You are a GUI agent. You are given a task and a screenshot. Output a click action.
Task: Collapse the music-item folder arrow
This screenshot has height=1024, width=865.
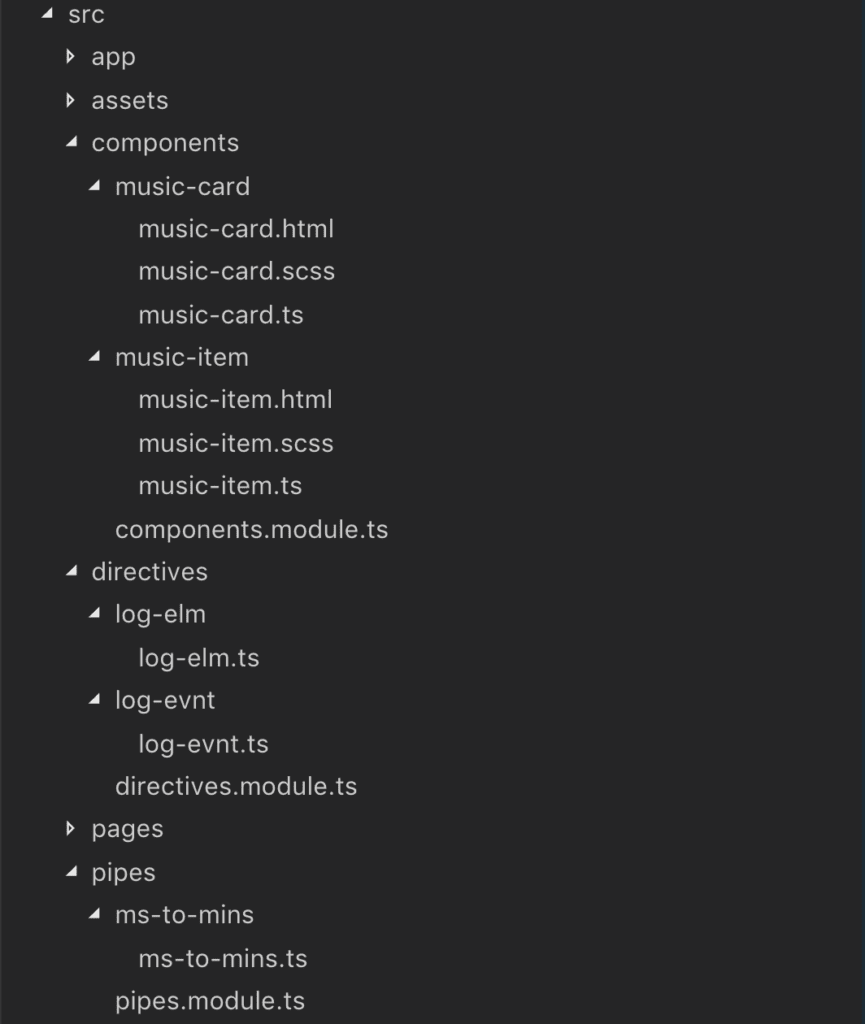pyautogui.click(x=95, y=357)
